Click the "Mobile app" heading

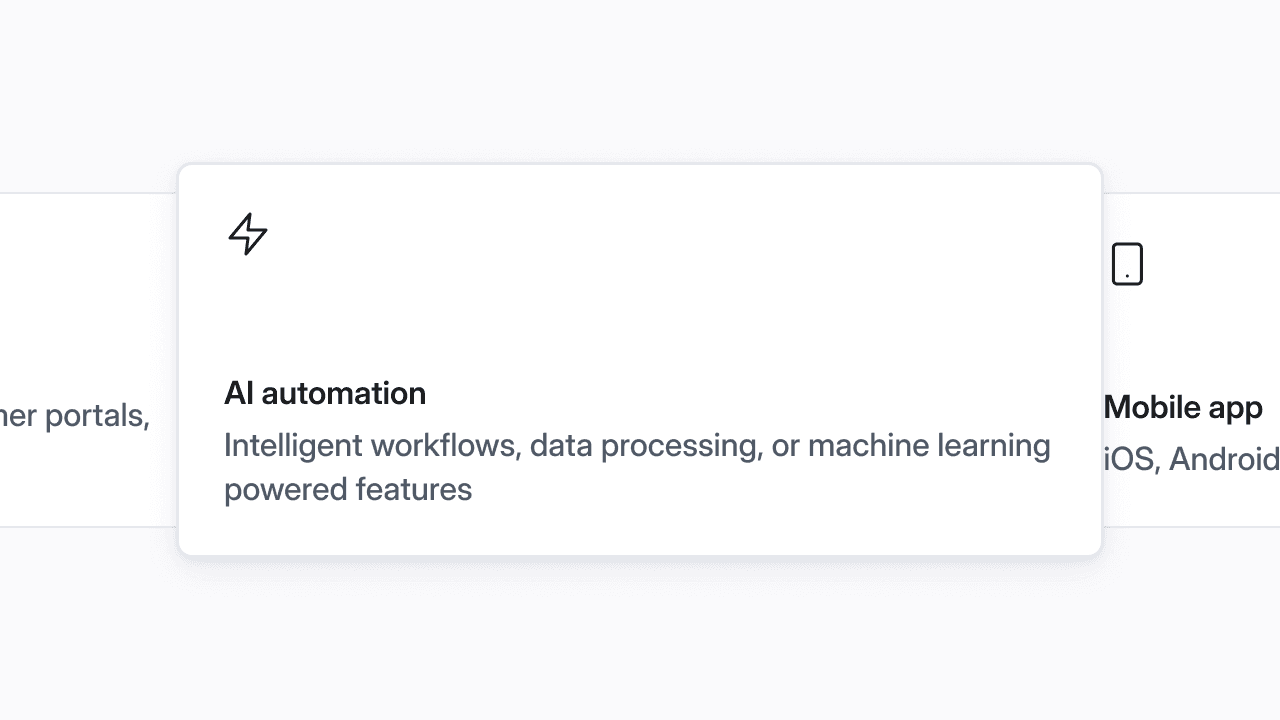[x=1183, y=407]
